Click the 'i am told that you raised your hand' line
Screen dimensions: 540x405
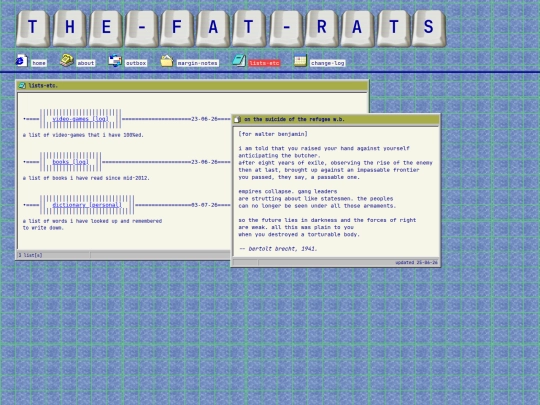324,148
